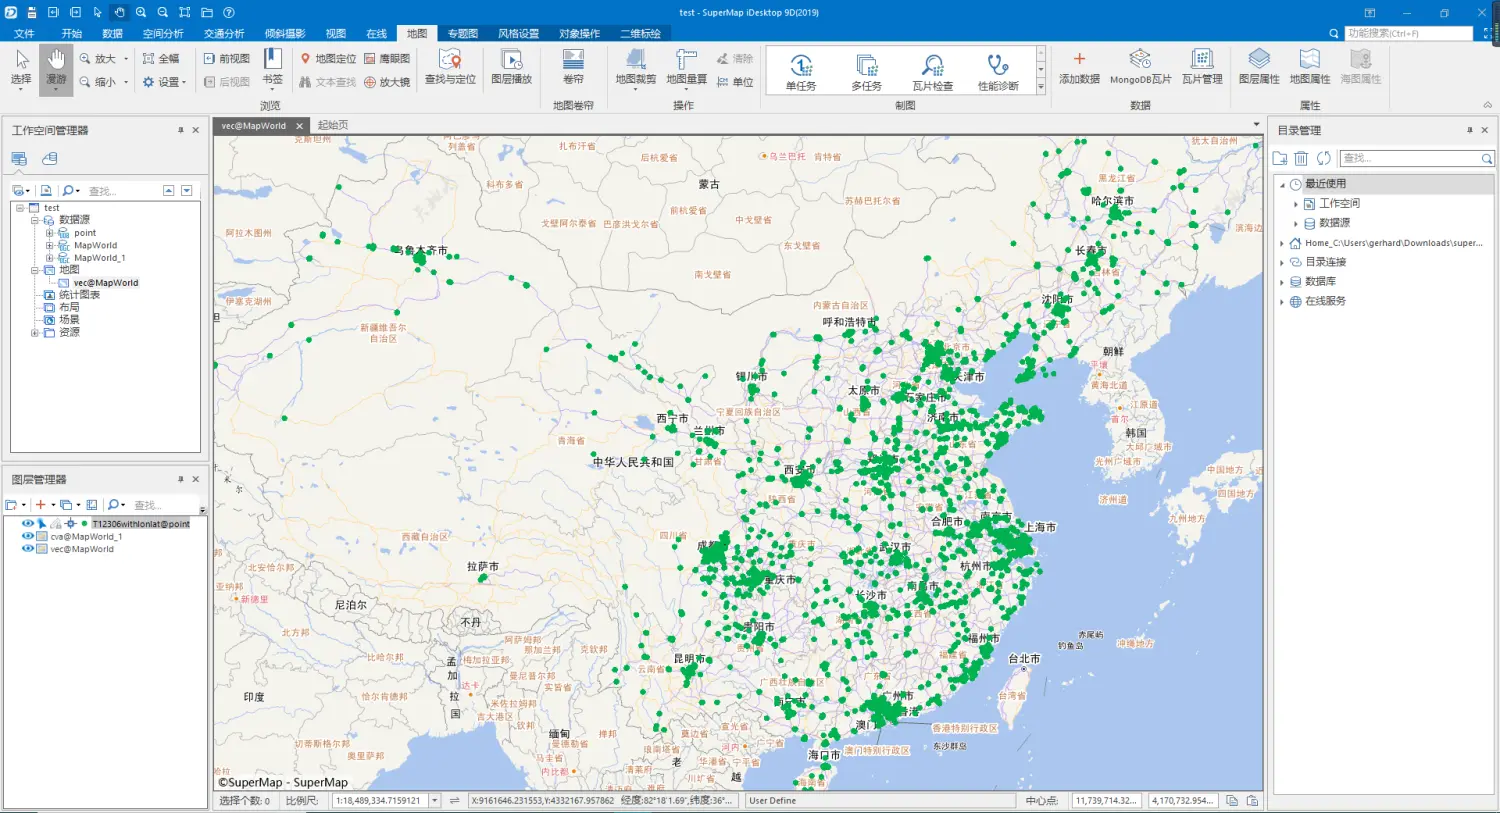
Task: Open the 地图量算 map measure tool
Action: tap(686, 68)
